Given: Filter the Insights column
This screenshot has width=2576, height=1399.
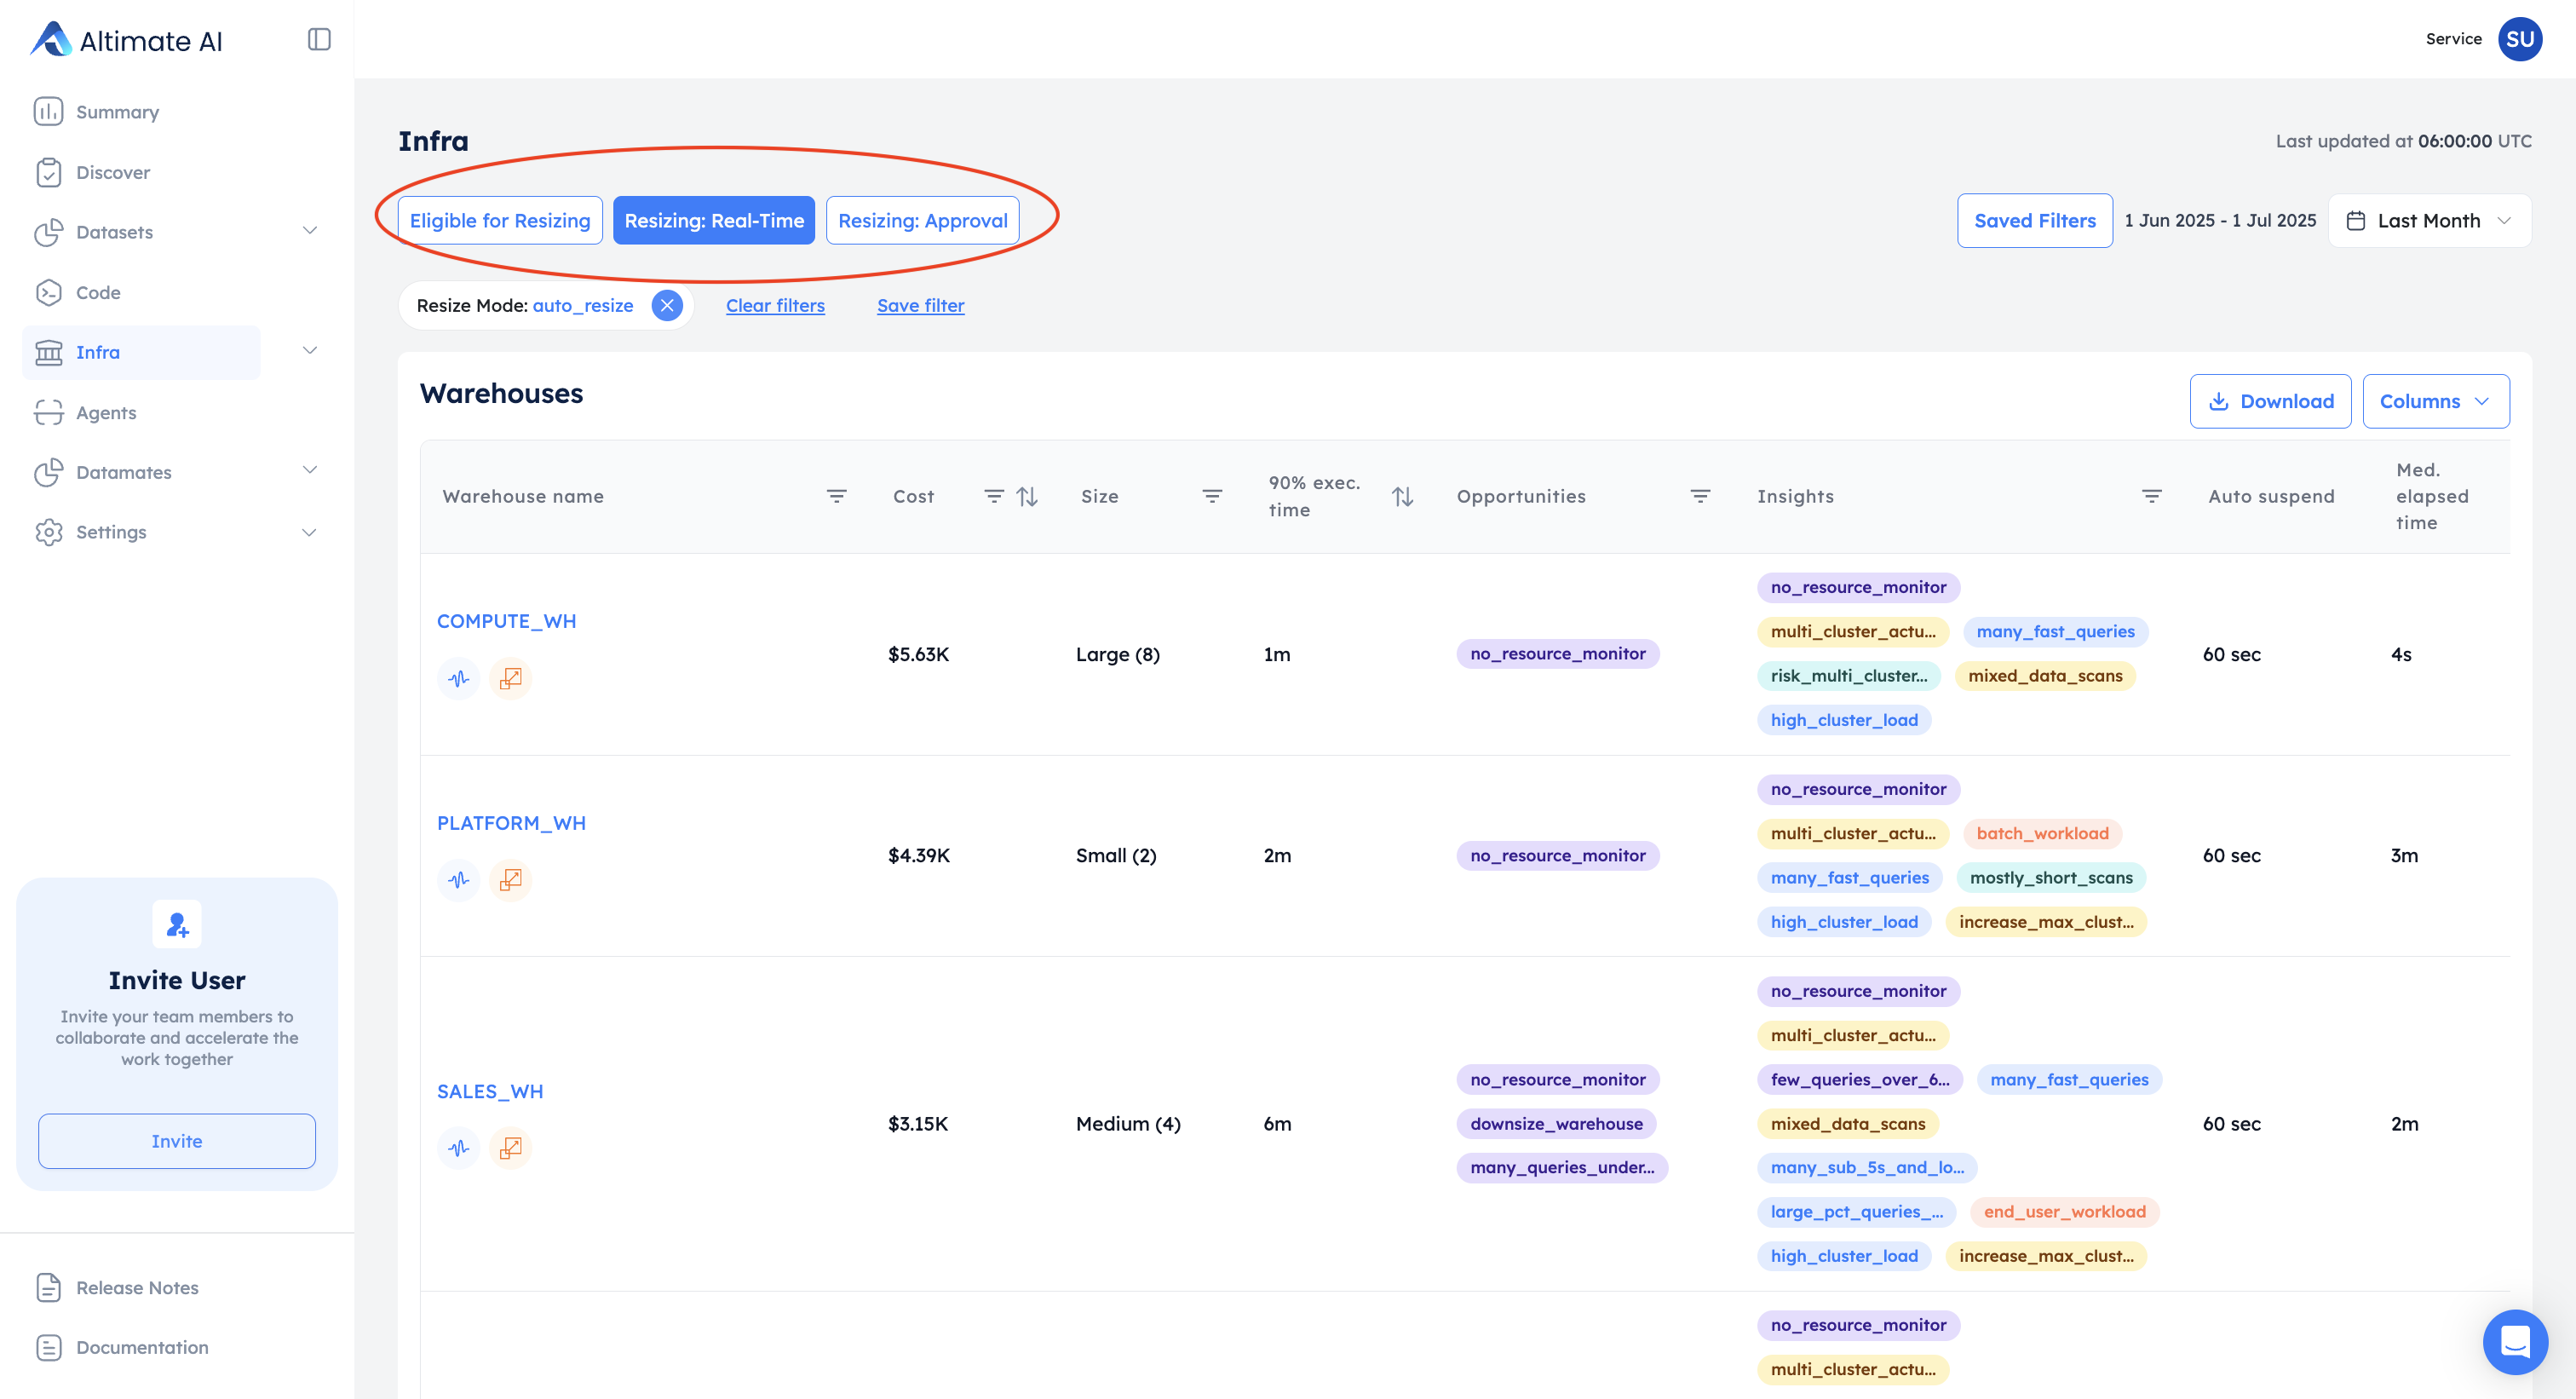Looking at the screenshot, I should 2151,496.
